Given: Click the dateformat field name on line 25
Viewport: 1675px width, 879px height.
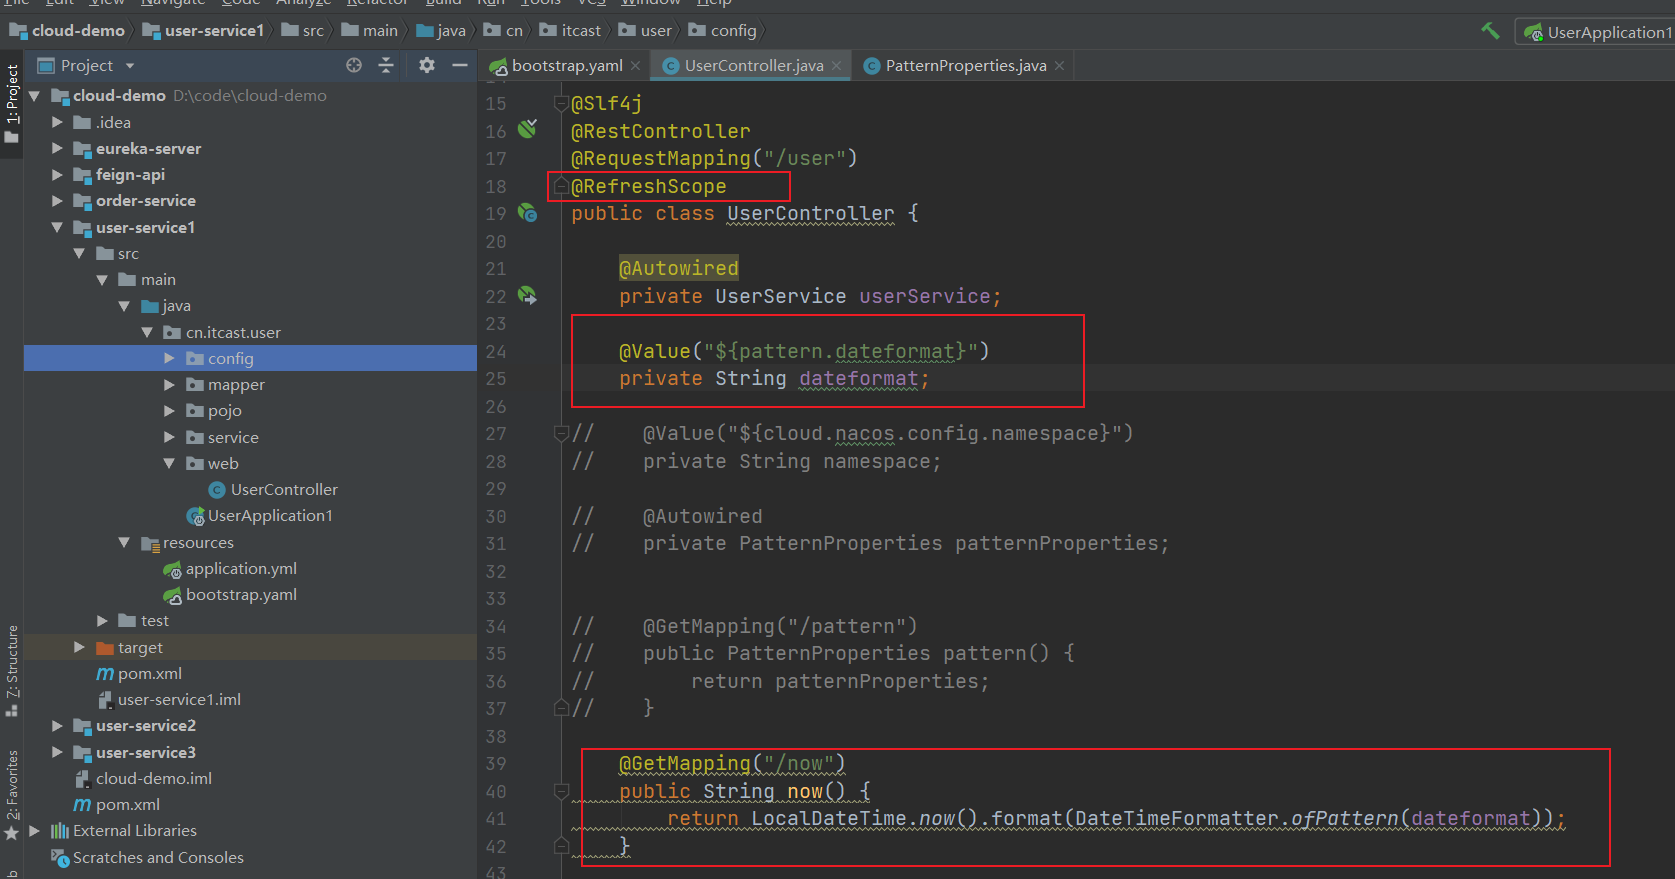Looking at the screenshot, I should [x=858, y=378].
